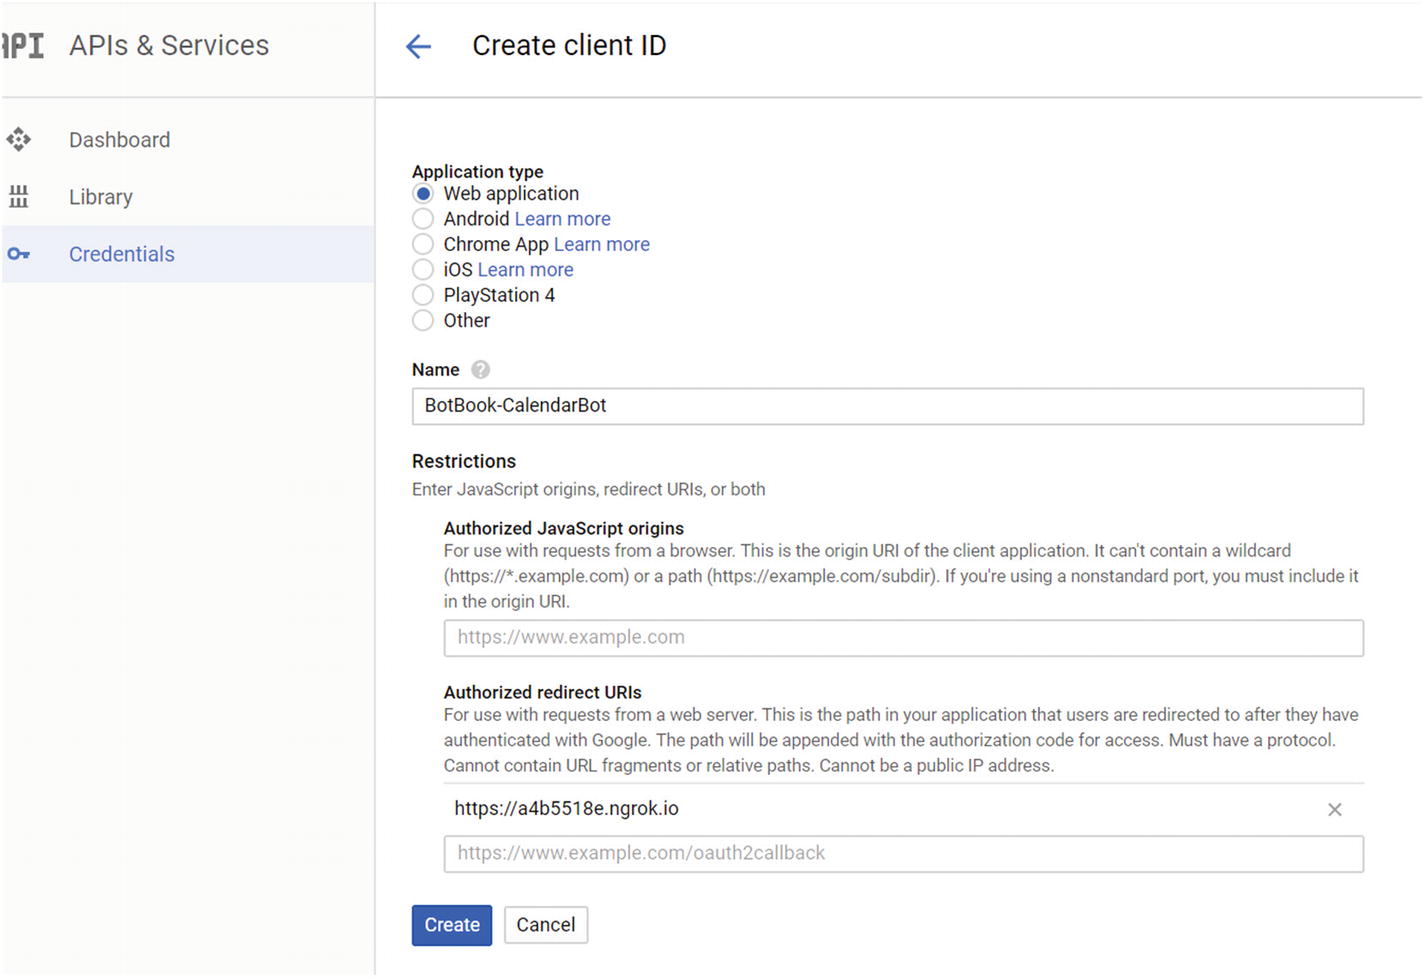Click the back arrow icon
This screenshot has height=978, width=1425.
pyautogui.click(x=418, y=46)
